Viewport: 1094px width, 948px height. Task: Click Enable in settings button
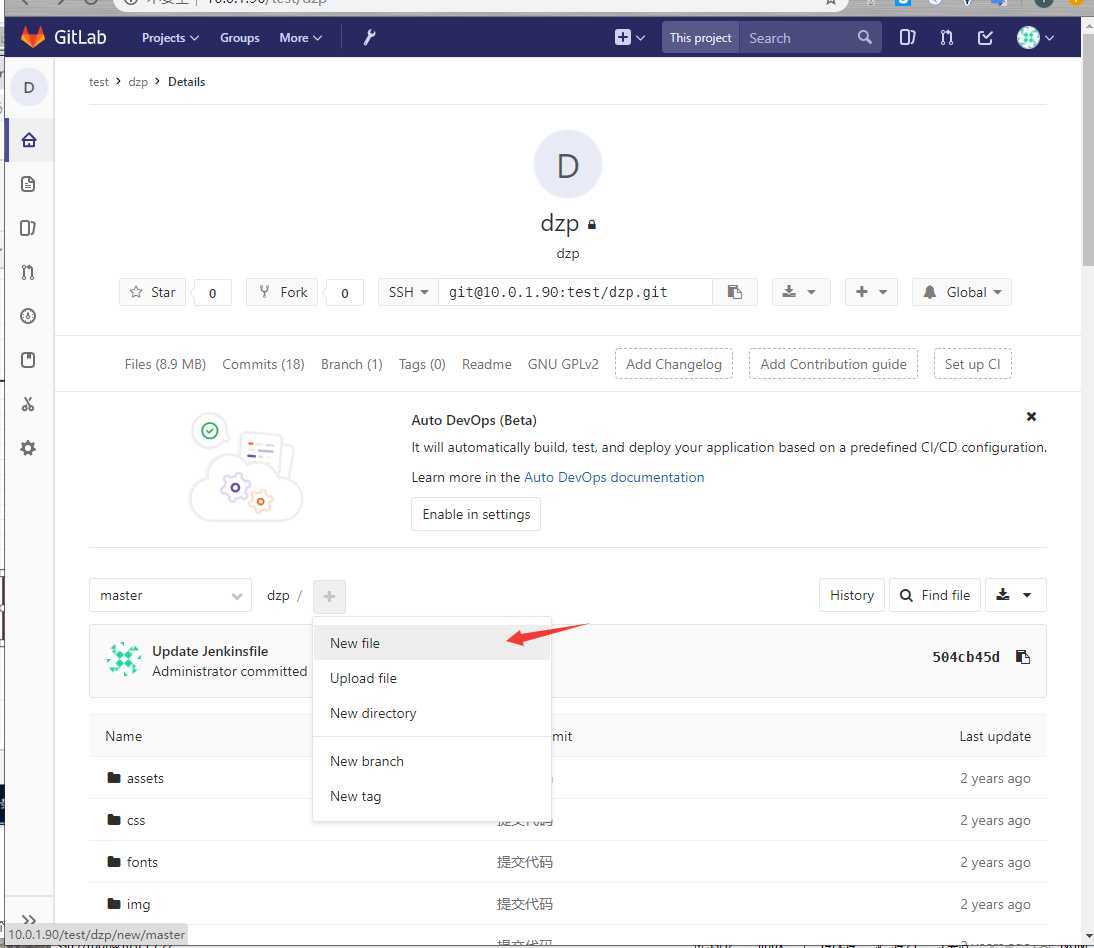pyautogui.click(x=476, y=514)
